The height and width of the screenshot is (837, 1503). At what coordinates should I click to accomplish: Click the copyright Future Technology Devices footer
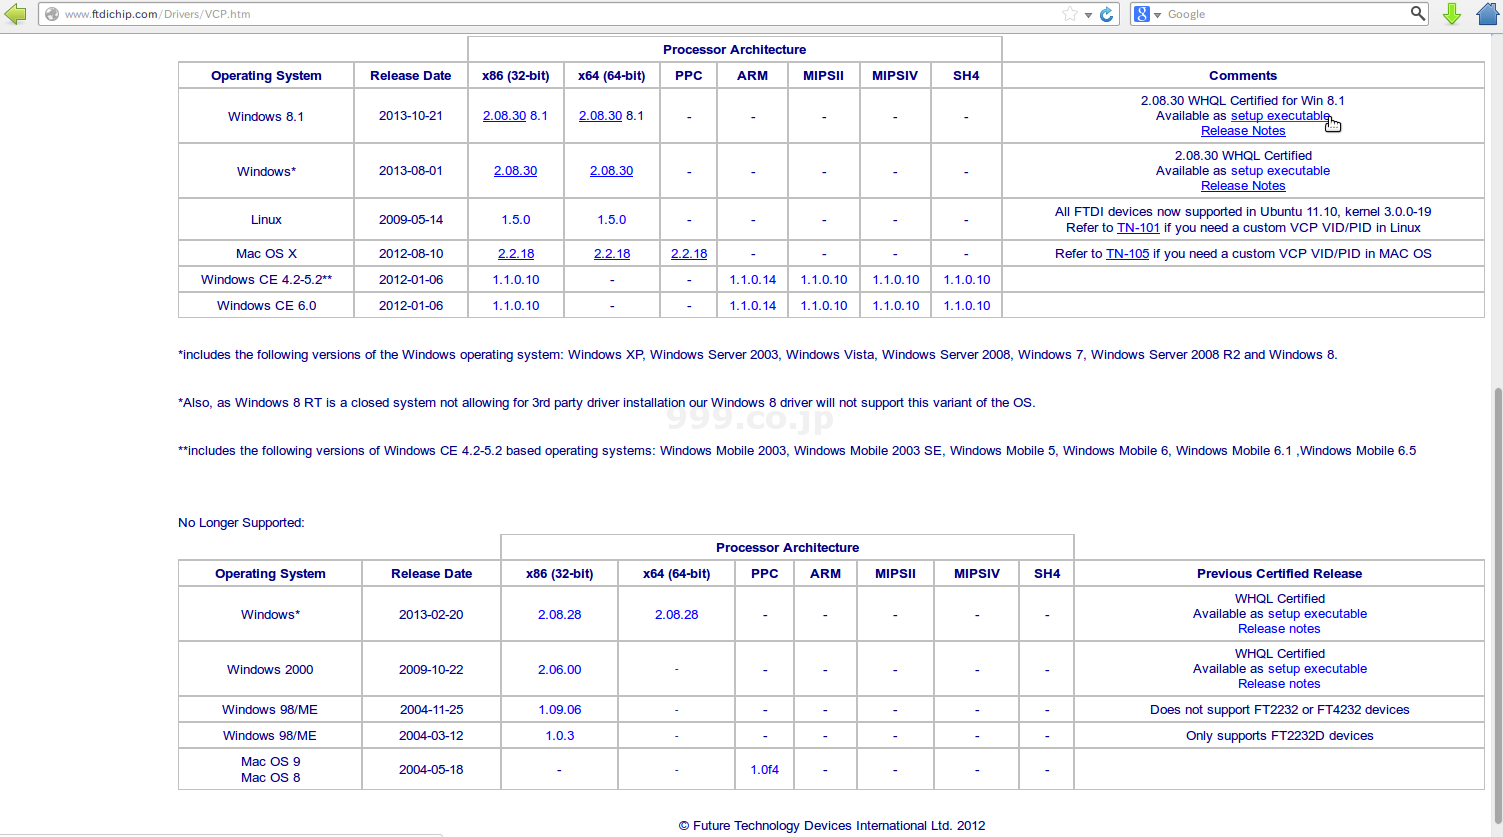point(832,826)
